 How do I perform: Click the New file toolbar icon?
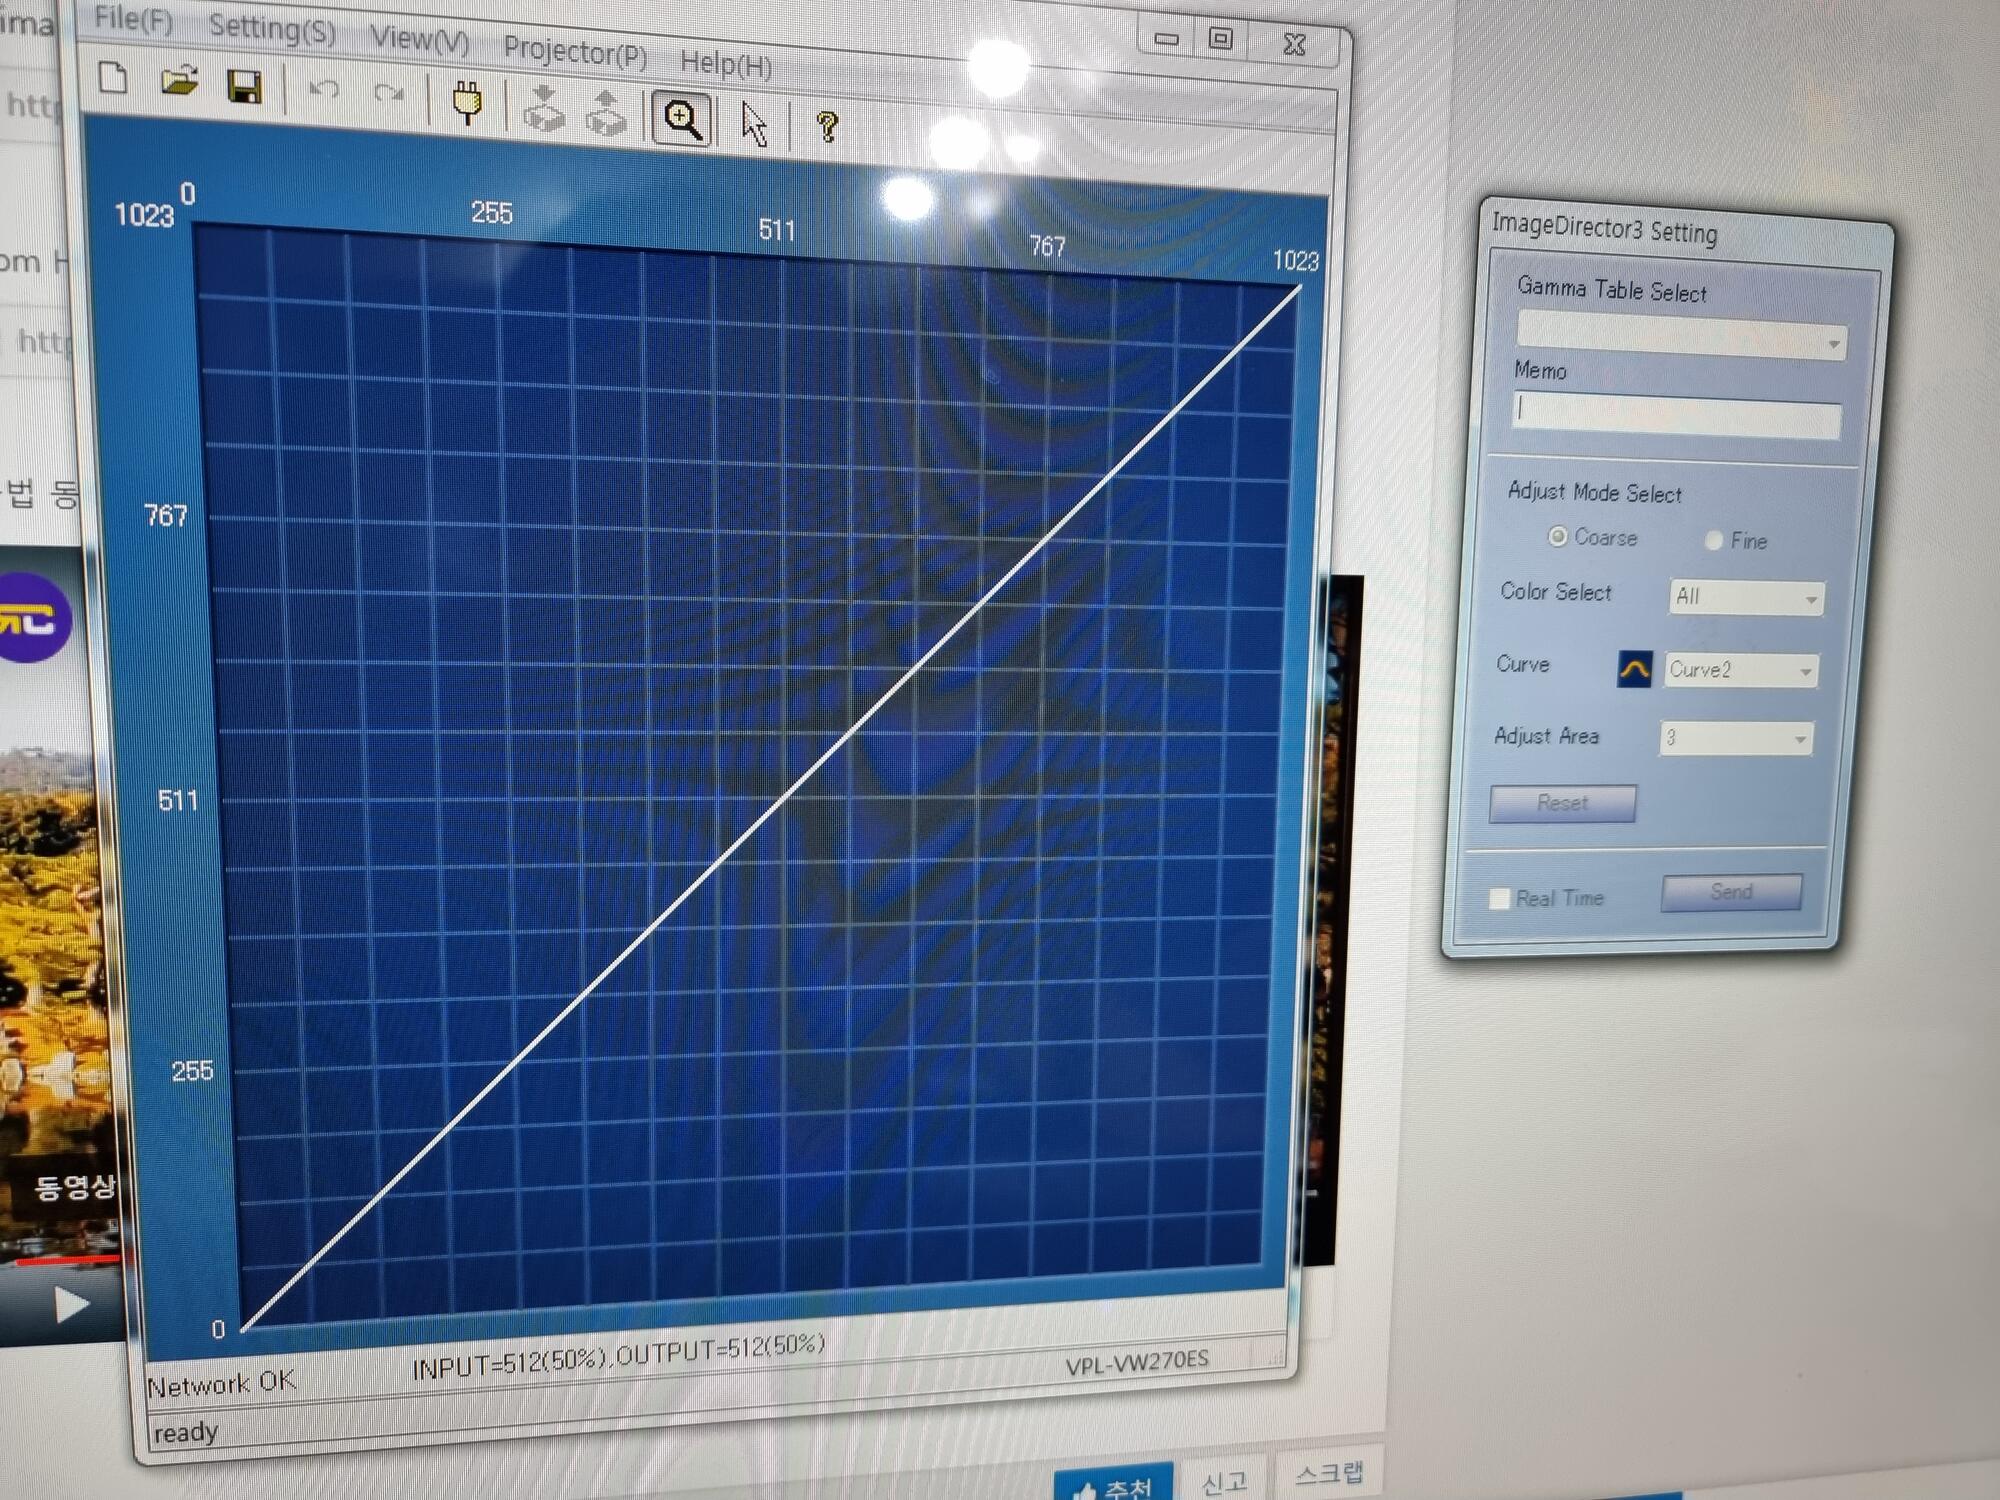click(113, 77)
